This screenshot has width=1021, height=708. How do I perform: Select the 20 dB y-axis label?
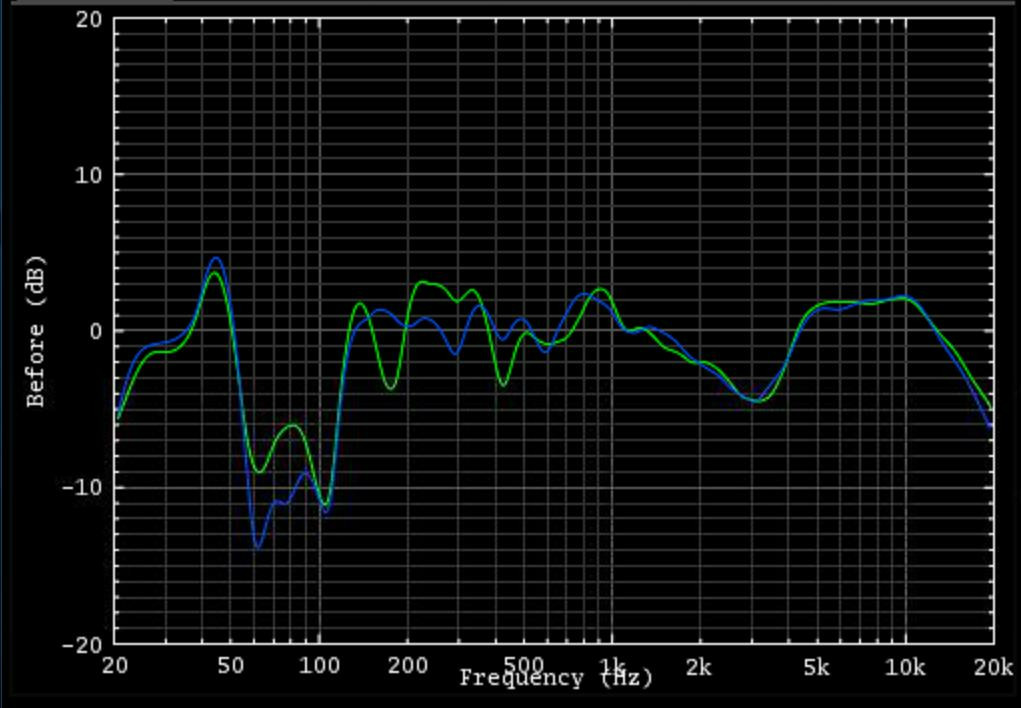tap(87, 19)
